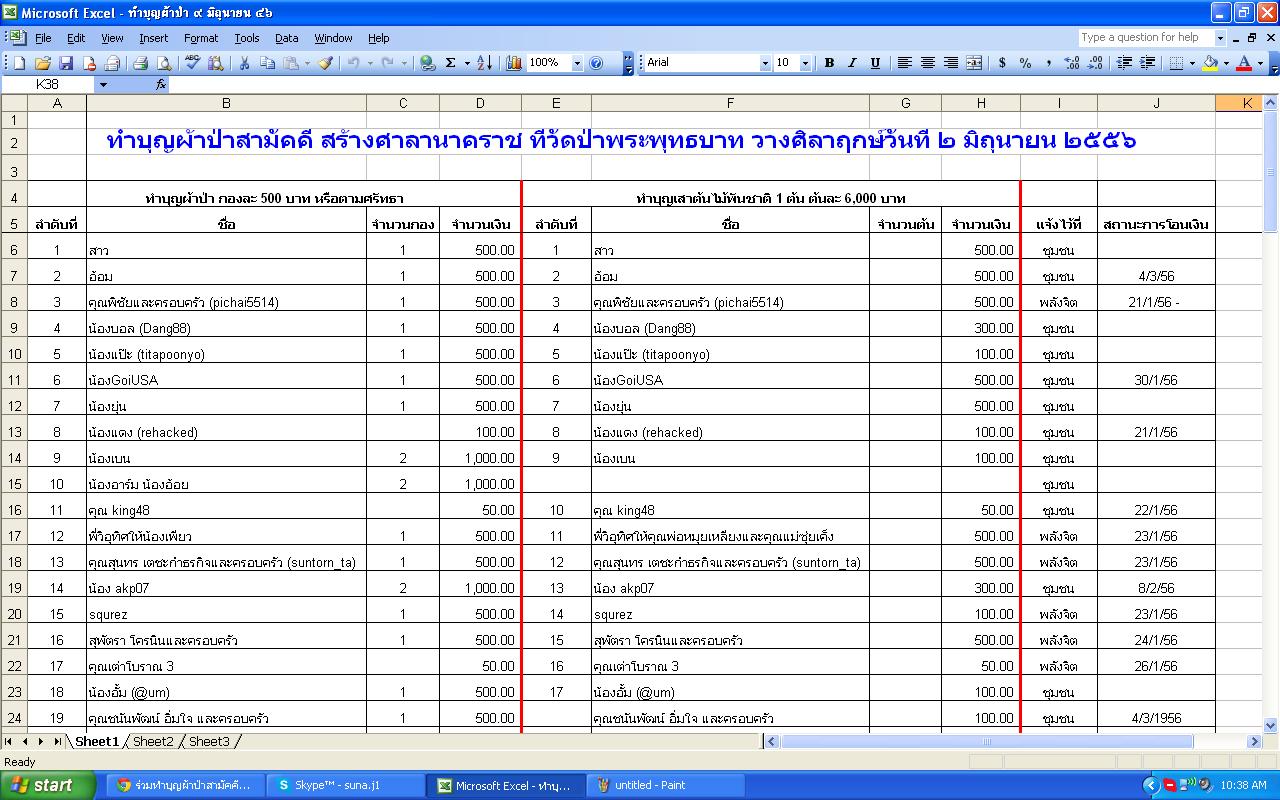1280x800 pixels.
Task: Run the Spelling check tool
Action: pyautogui.click(x=193, y=63)
